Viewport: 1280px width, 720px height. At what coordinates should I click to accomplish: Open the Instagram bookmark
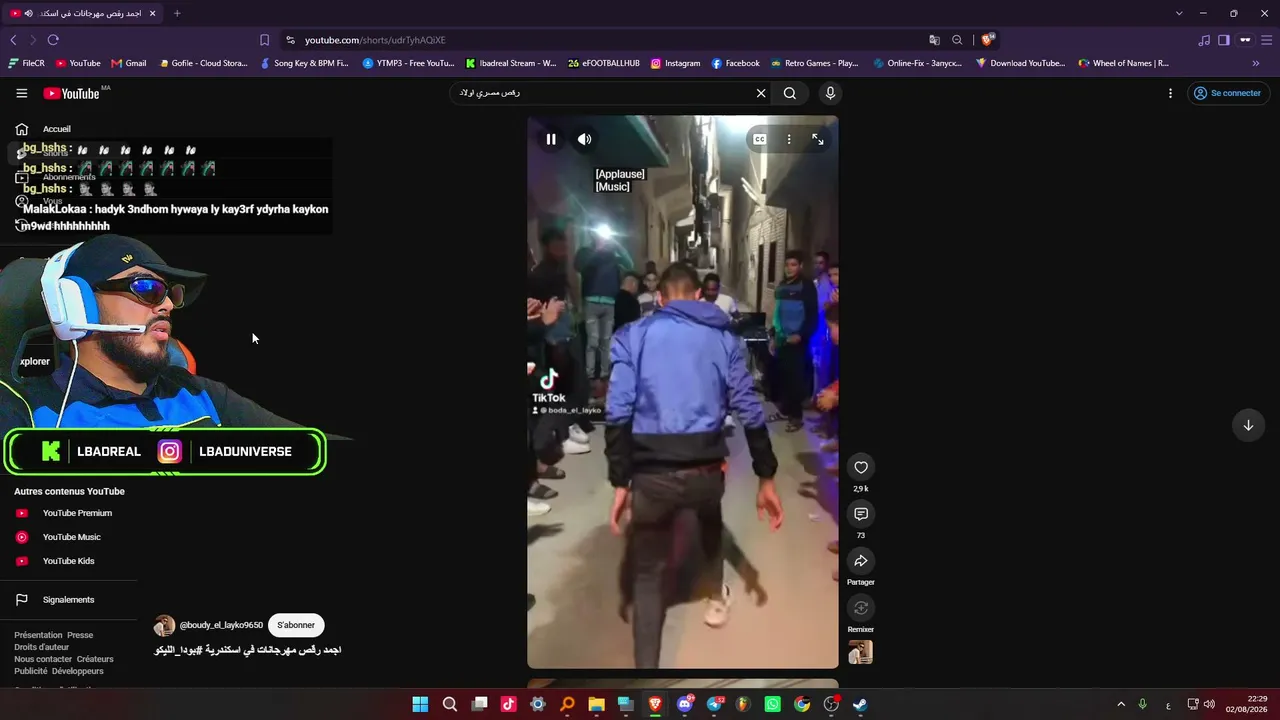[676, 63]
